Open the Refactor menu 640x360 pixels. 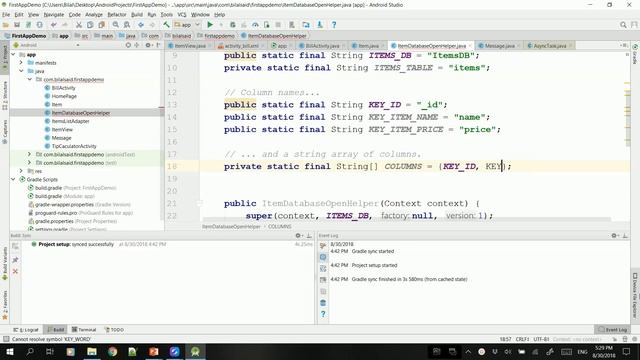click(x=117, y=14)
